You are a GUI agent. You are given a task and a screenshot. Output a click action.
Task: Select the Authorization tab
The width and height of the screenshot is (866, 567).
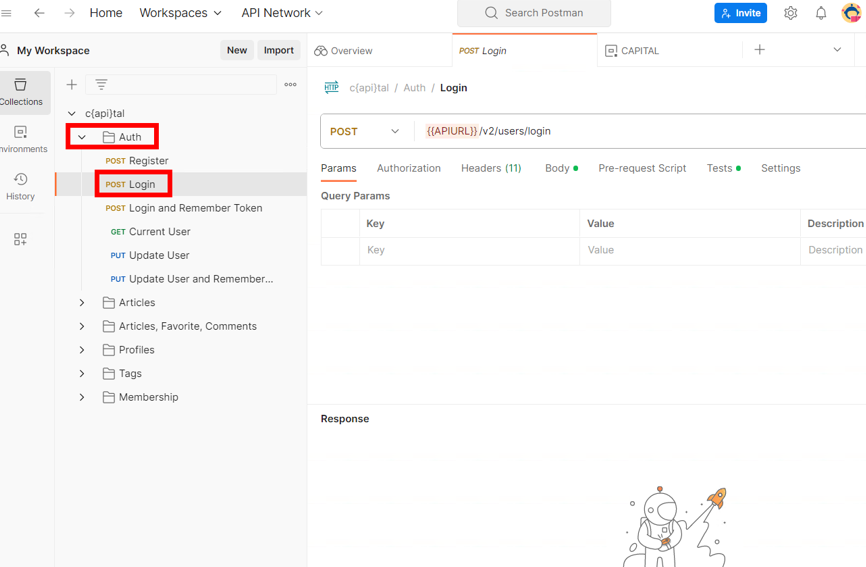(x=409, y=168)
